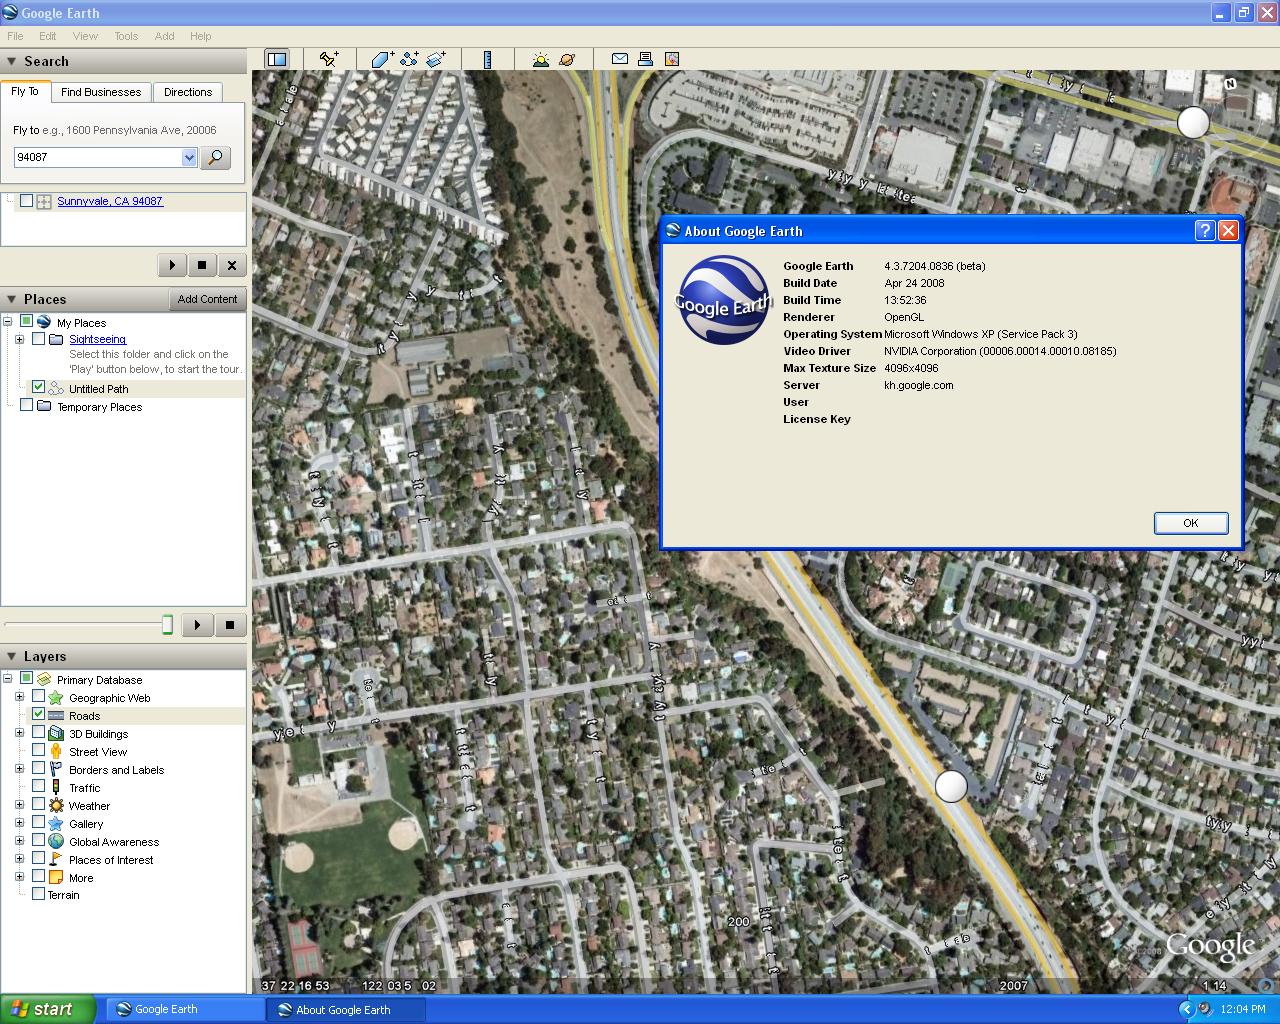Click the Help question mark in About dialog

point(1205,231)
